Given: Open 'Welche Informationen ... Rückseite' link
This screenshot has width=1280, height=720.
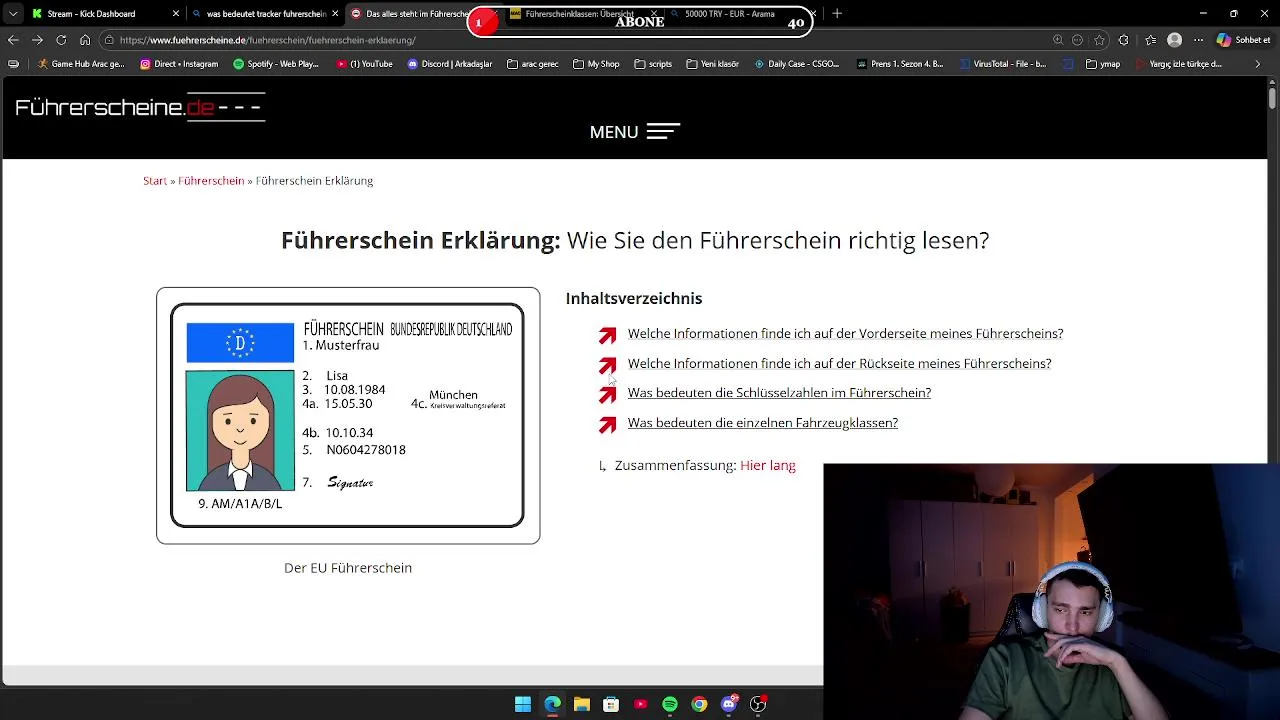Looking at the screenshot, I should tap(839, 364).
